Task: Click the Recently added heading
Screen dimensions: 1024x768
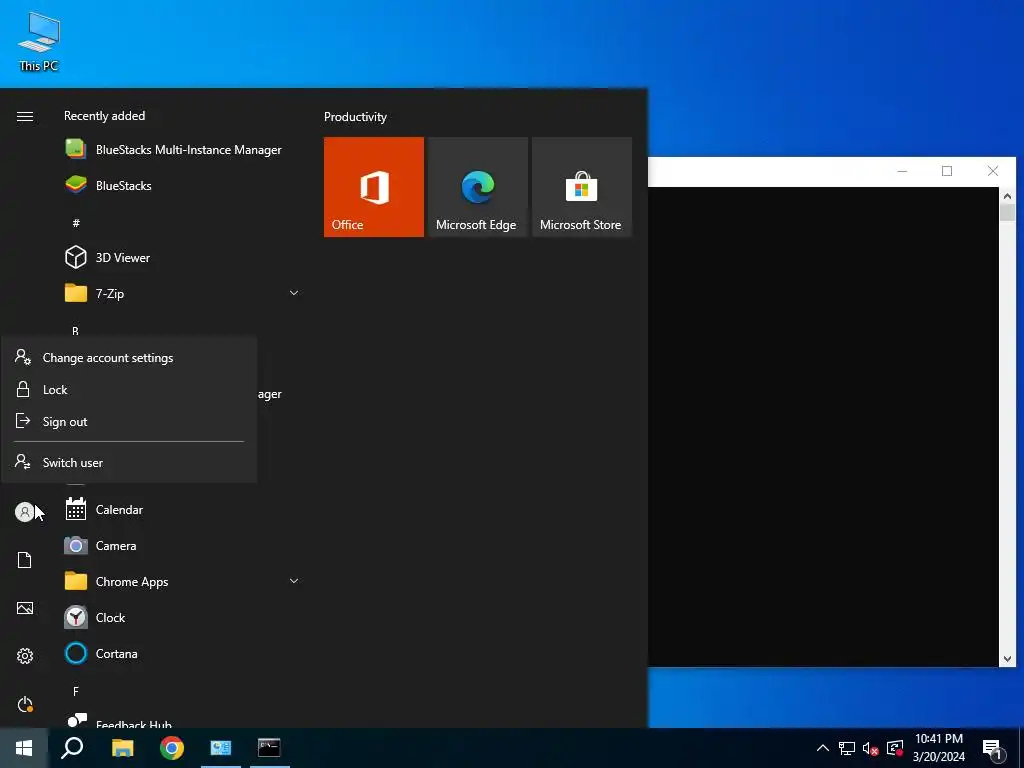Action: pos(104,116)
